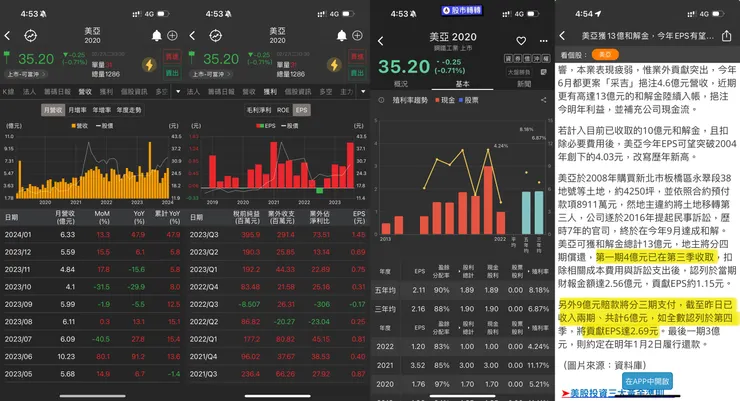Expand tab list arrow on the EPS screen
Screen dimensions: 740x401
click(363, 91)
